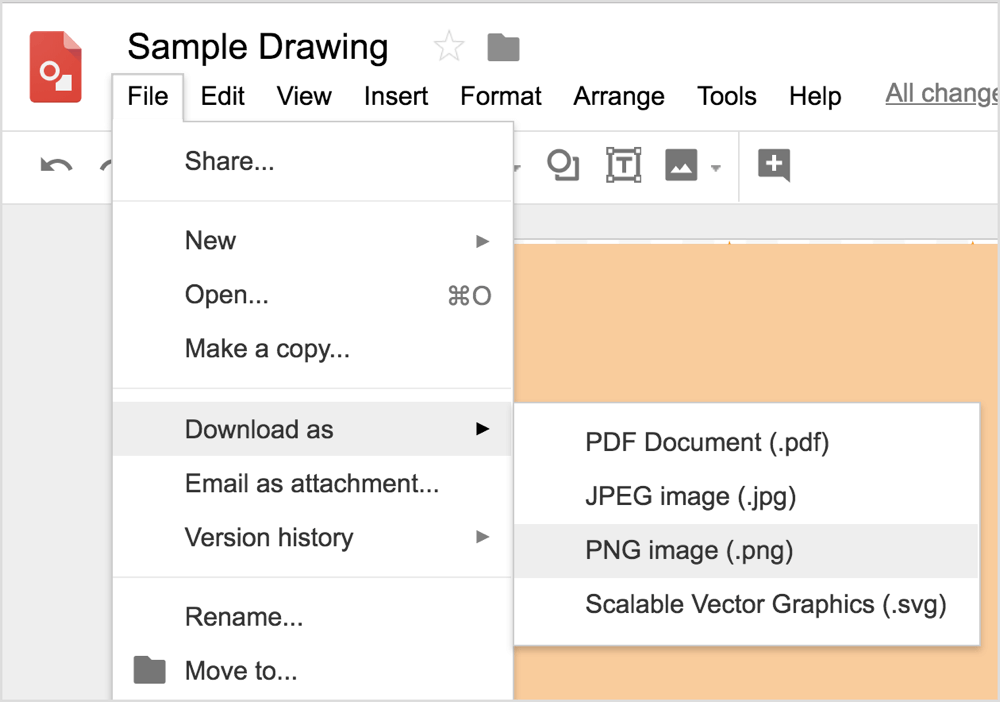Open the File menu
The image size is (1000, 702).
tap(147, 97)
